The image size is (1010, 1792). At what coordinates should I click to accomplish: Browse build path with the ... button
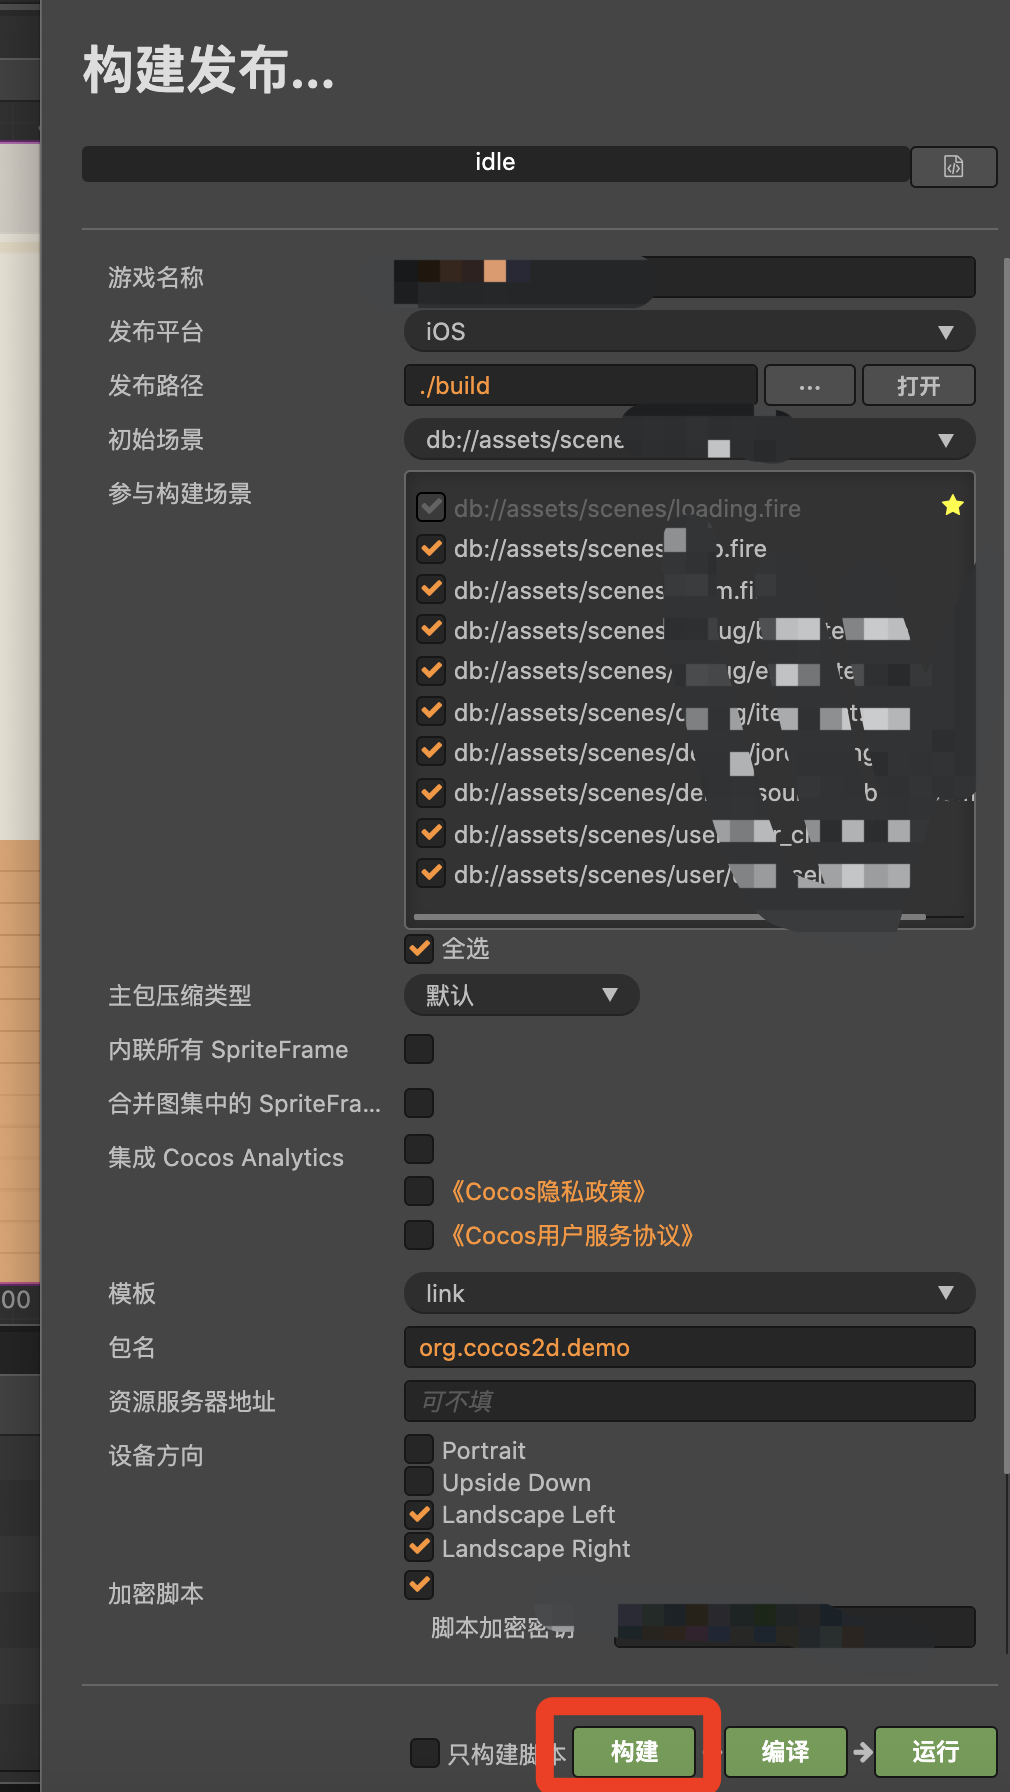tap(809, 386)
